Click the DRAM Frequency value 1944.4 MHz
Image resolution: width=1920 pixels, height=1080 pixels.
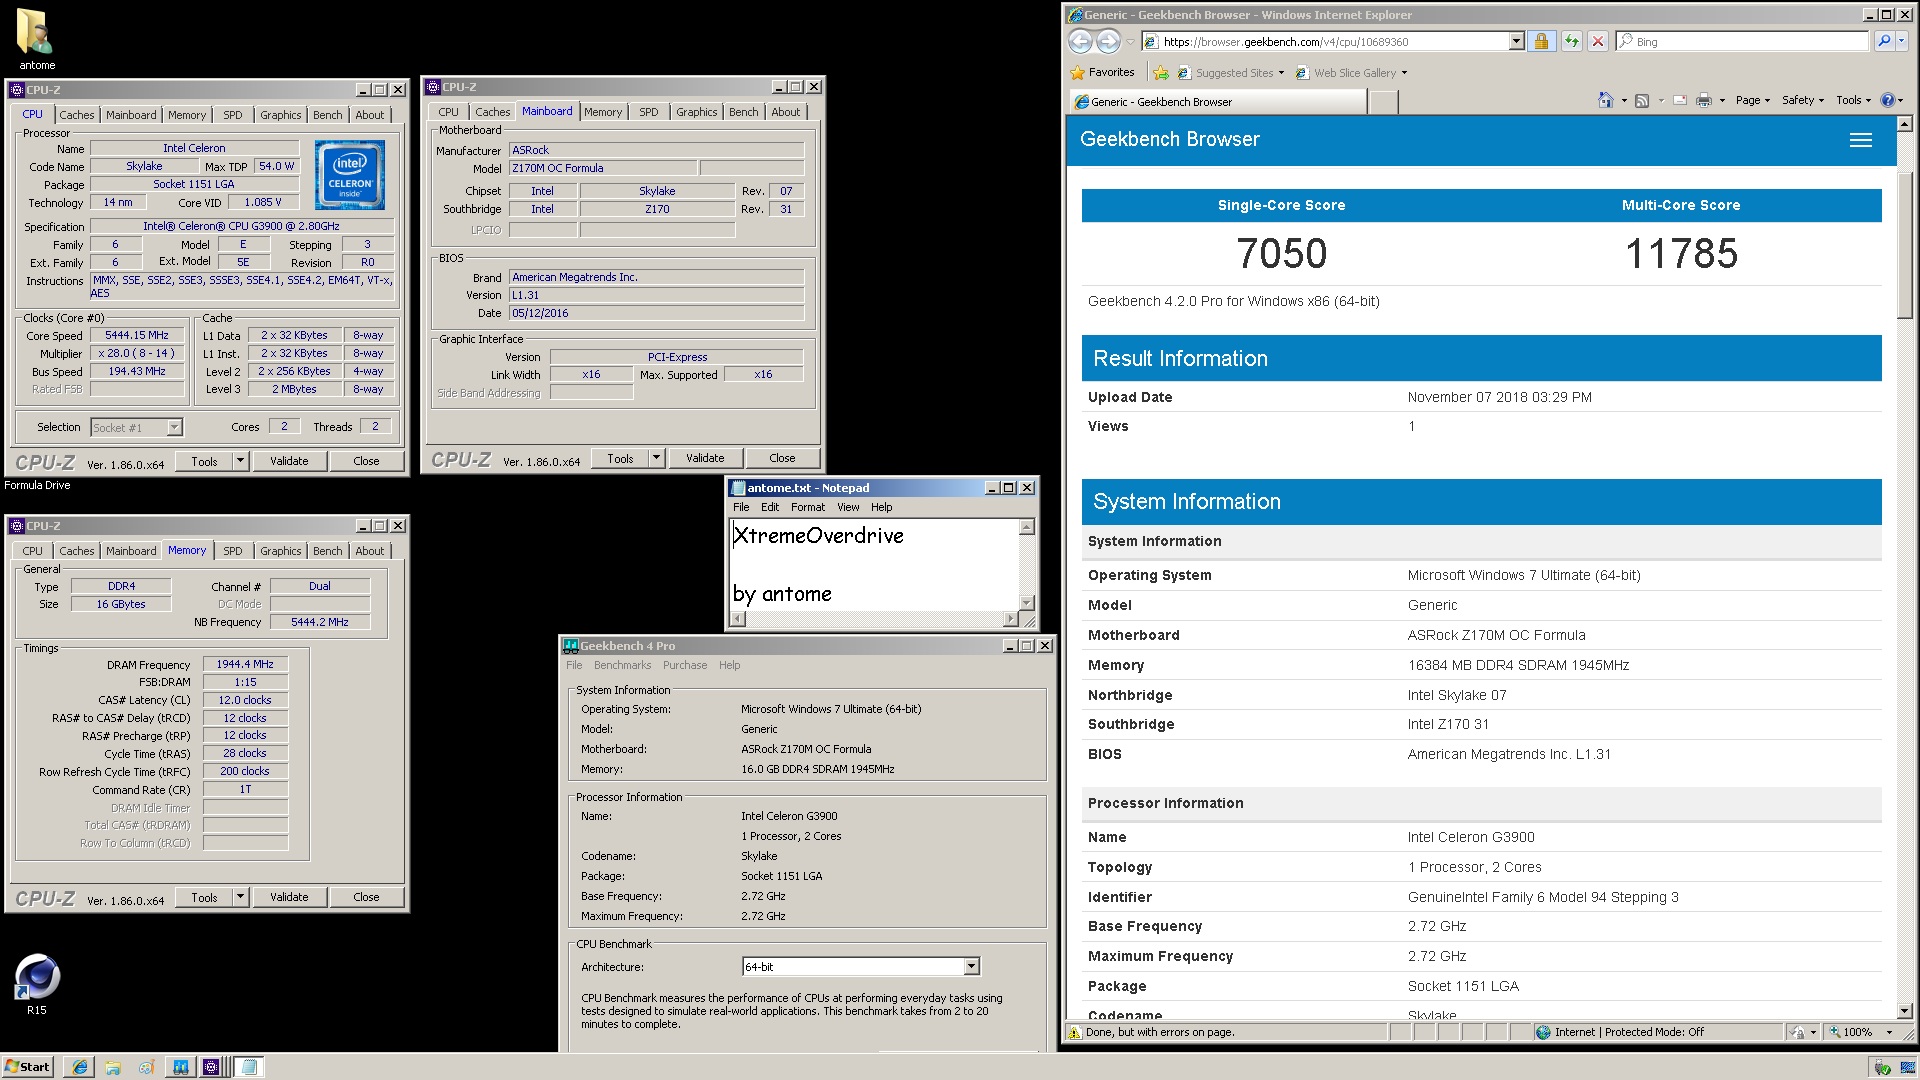coord(245,664)
